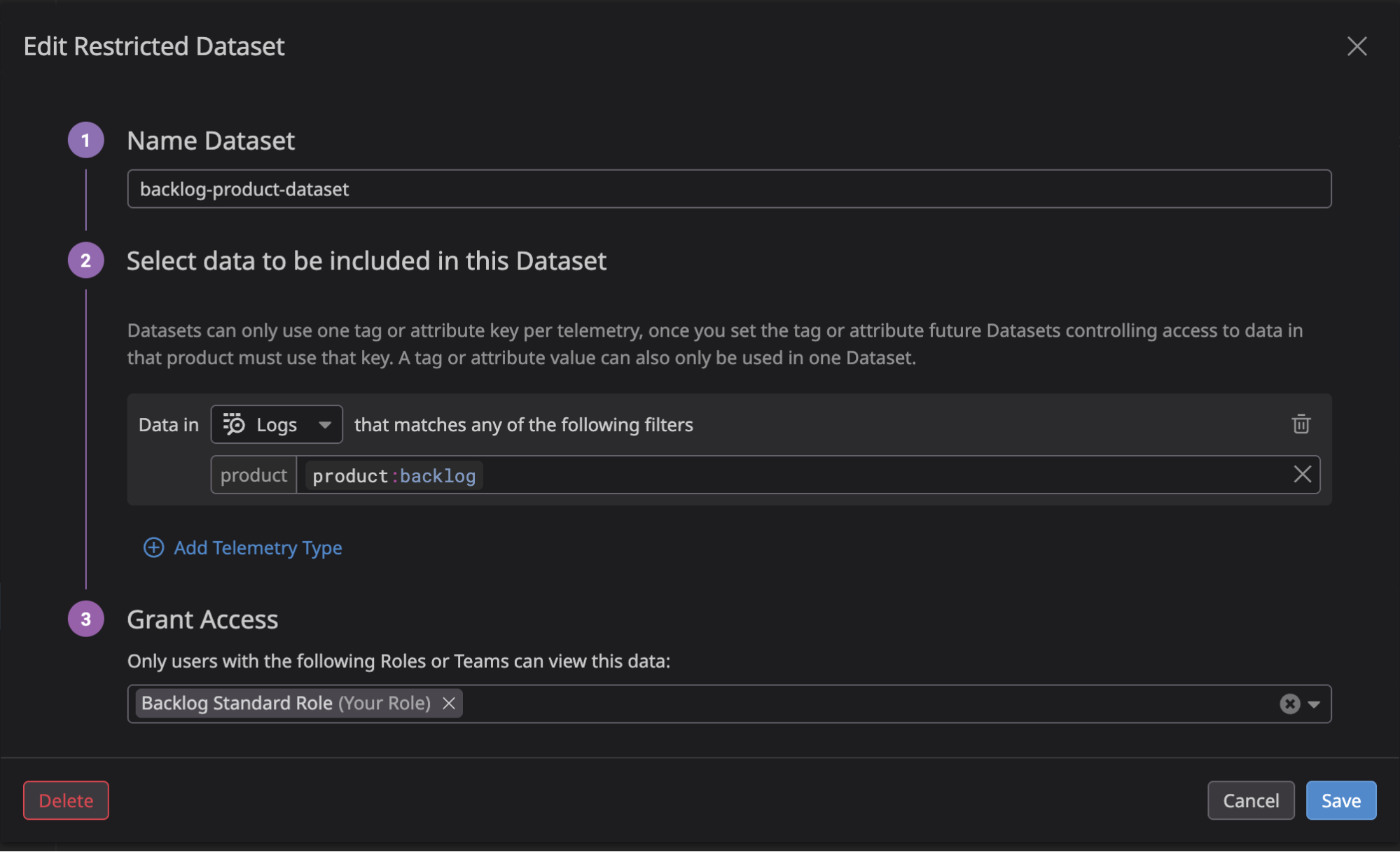Click the Logs telemetry icon
1400x852 pixels.
[234, 424]
